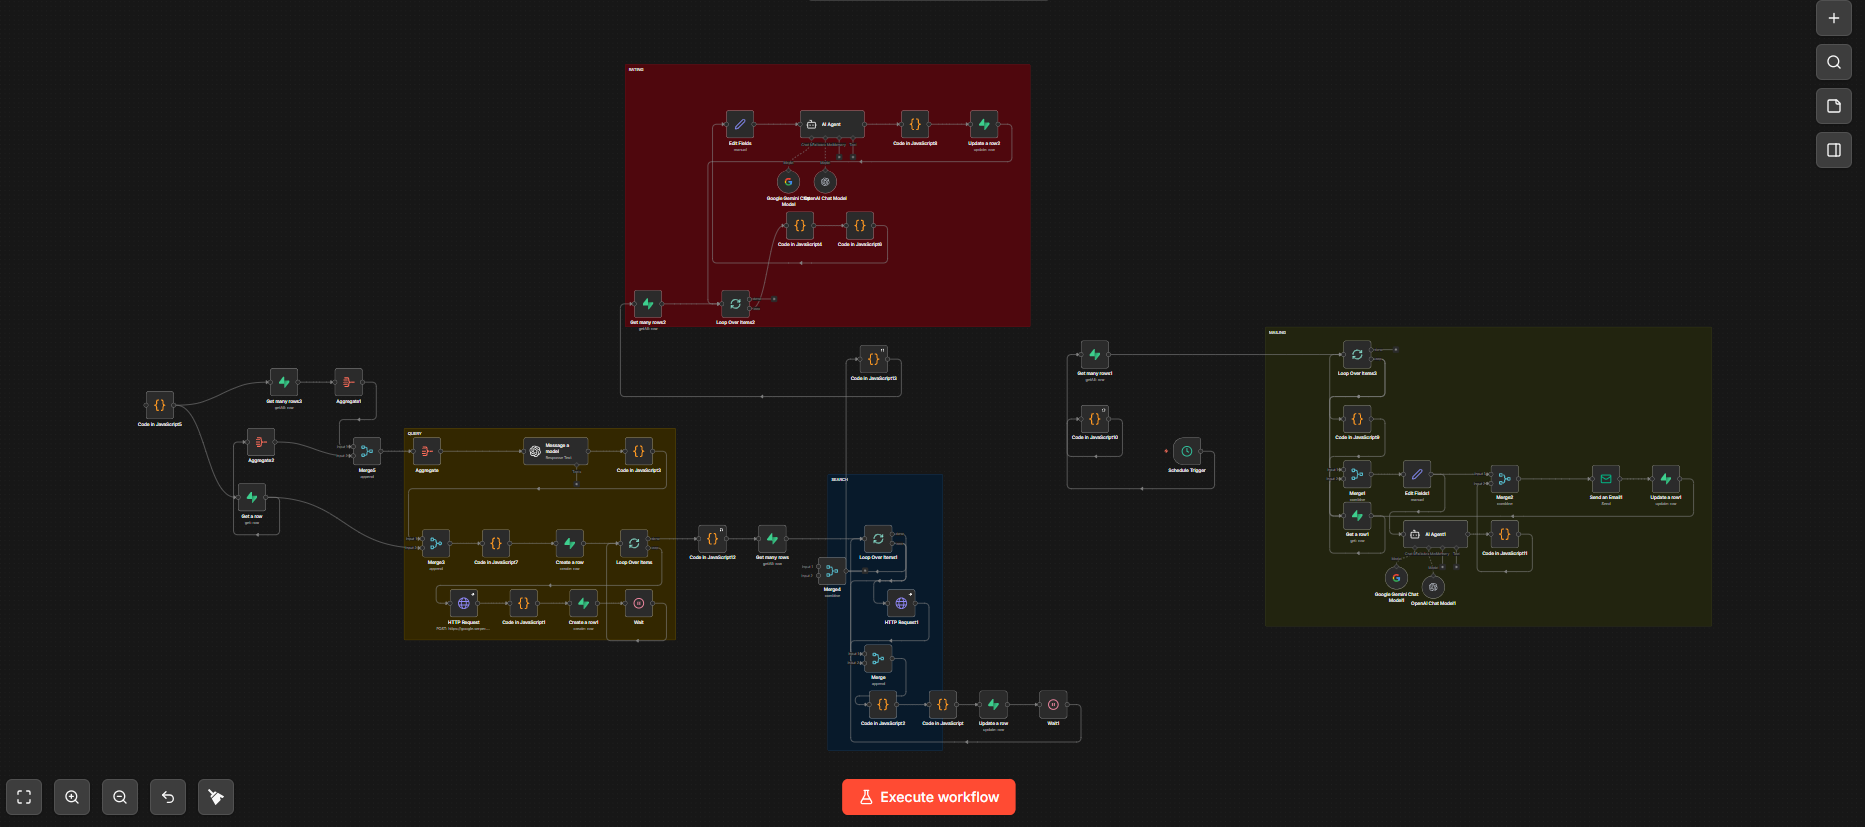
Task: Select the Merge node in Search group
Action: pos(878,658)
